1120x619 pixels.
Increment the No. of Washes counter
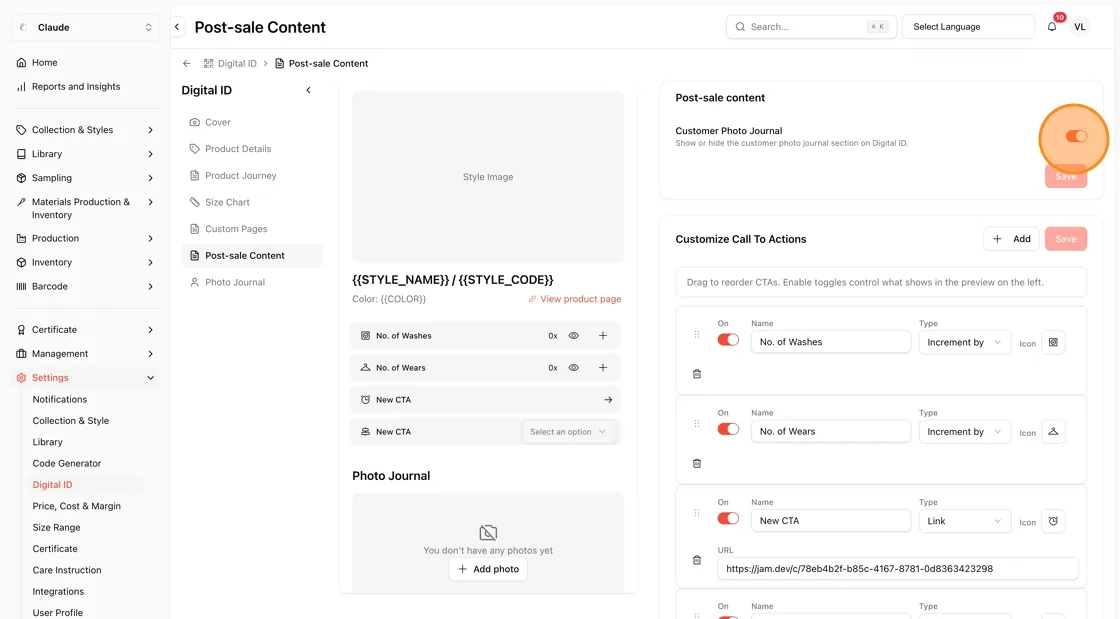[603, 336]
